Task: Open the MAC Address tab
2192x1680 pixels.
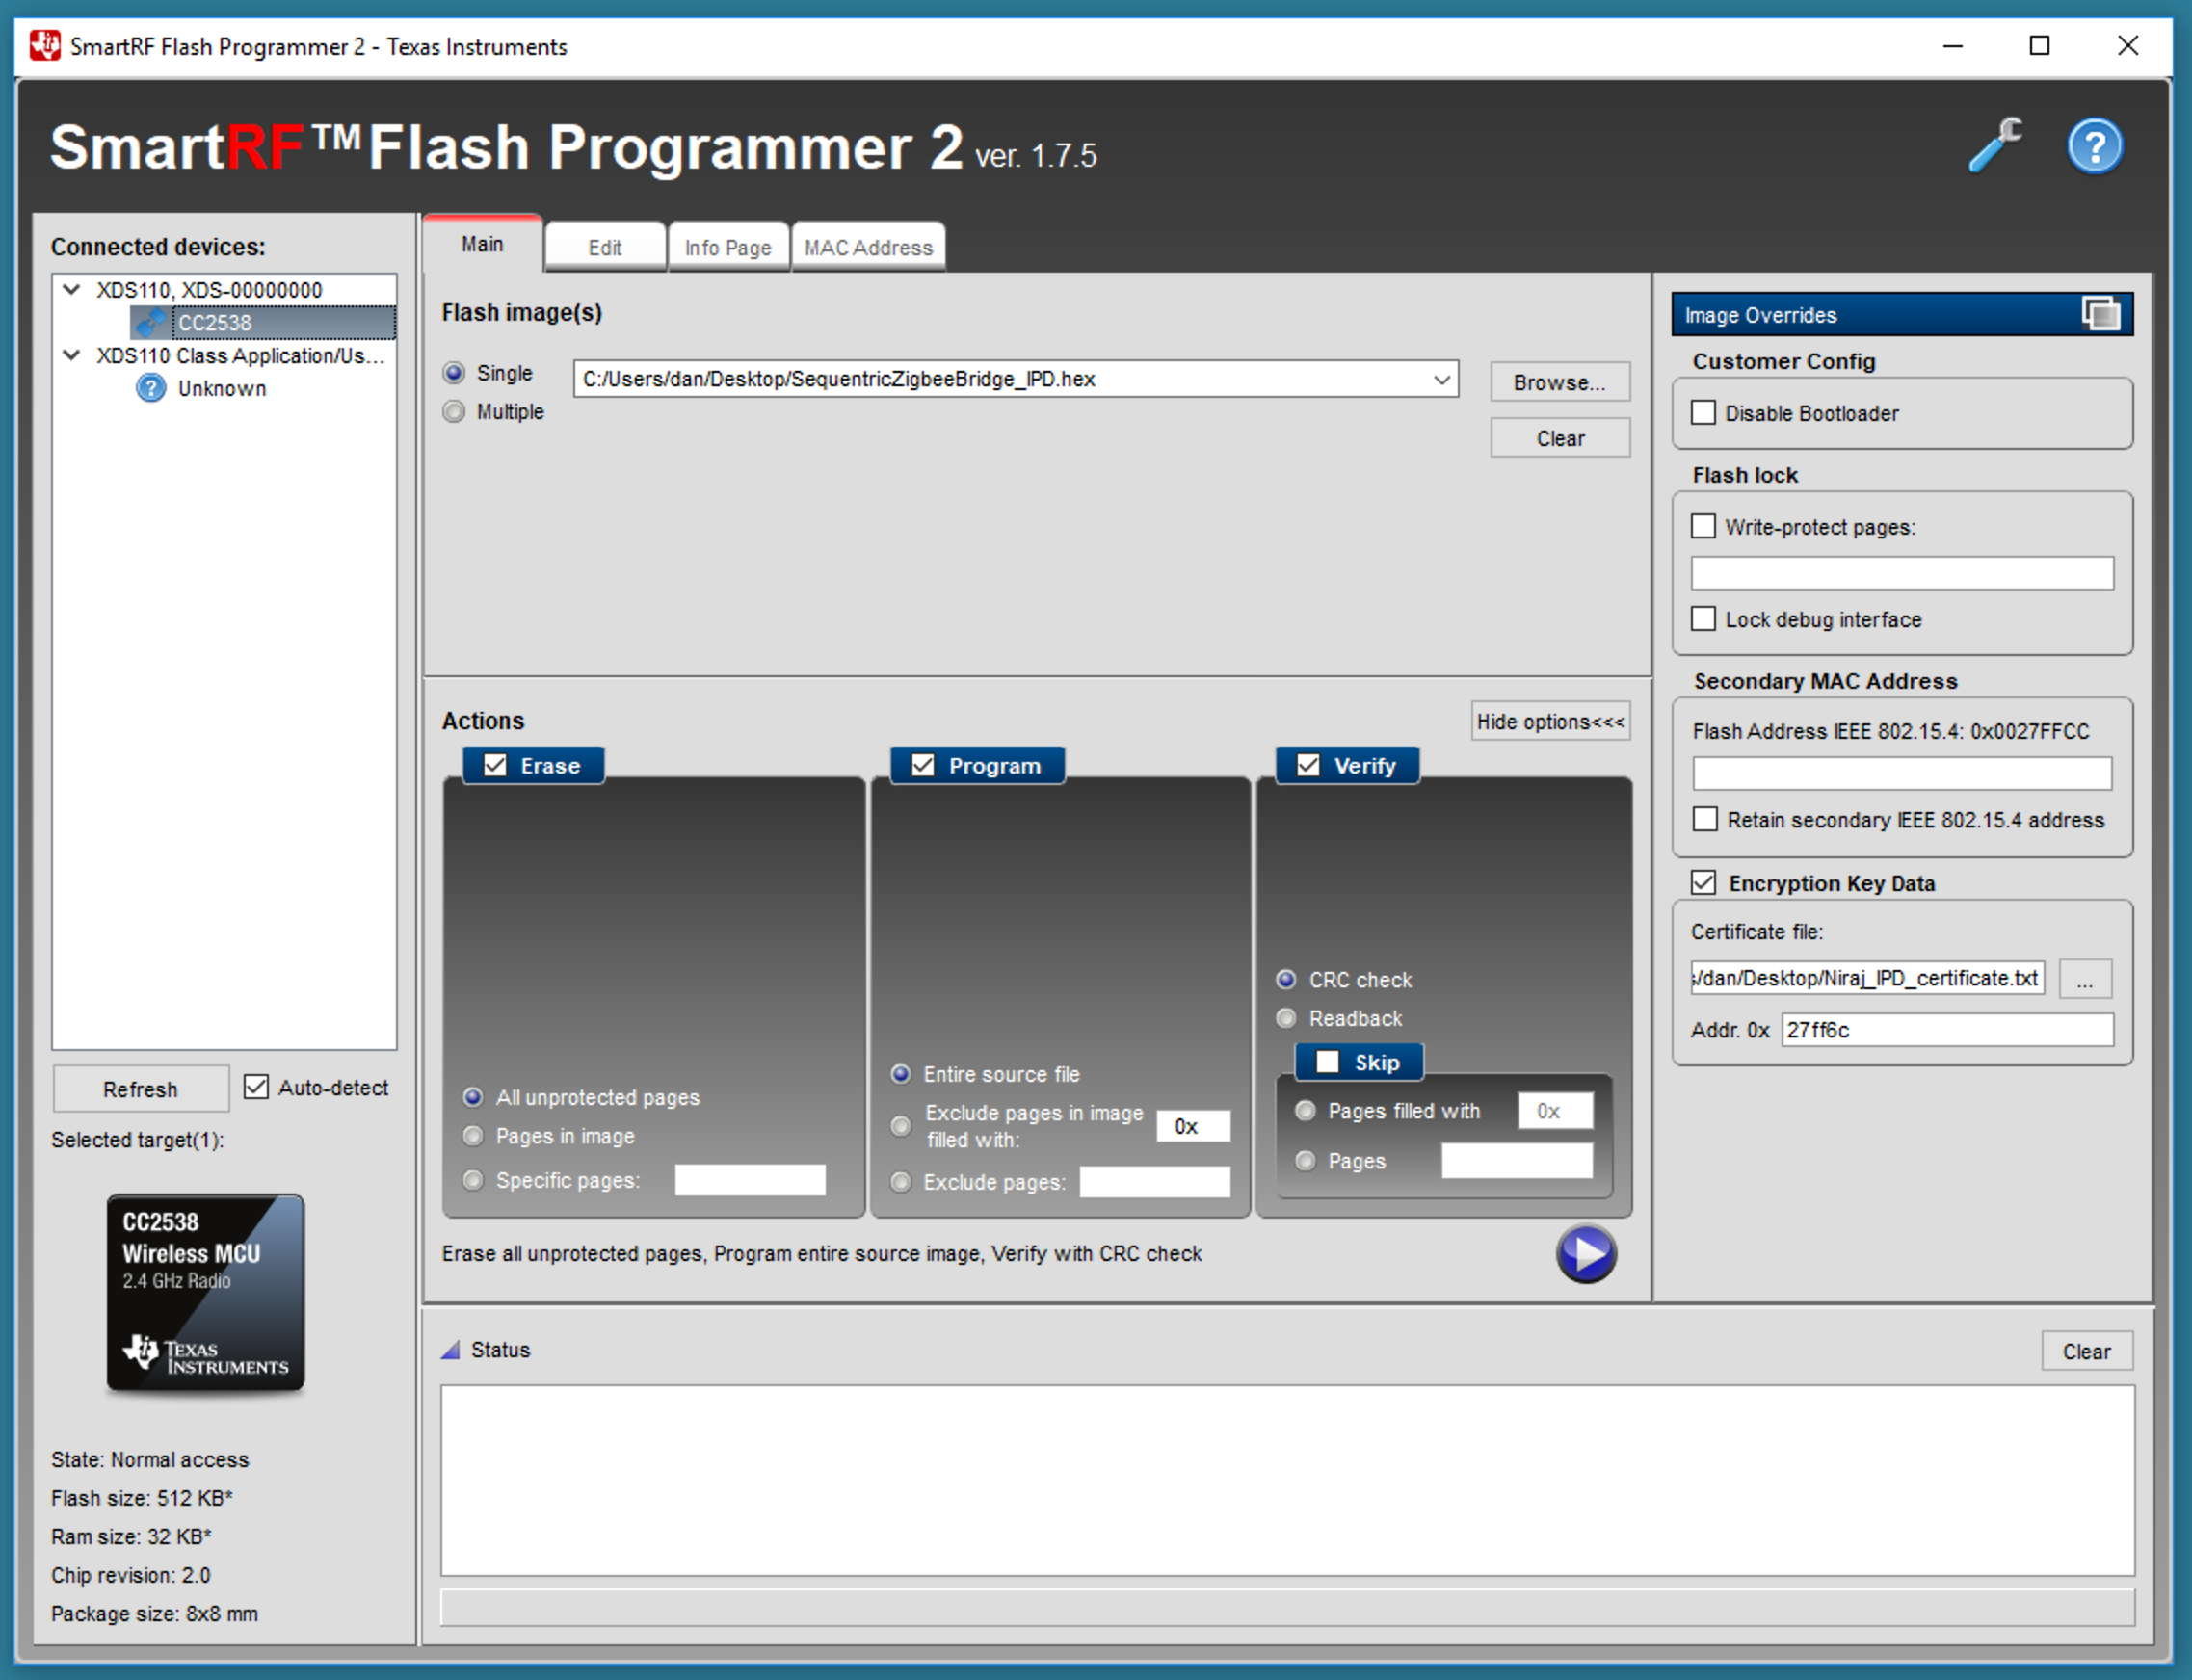Action: coord(868,247)
